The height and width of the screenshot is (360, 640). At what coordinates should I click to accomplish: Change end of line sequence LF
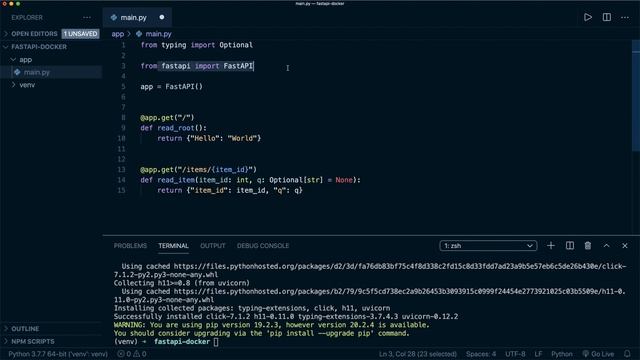coord(538,354)
